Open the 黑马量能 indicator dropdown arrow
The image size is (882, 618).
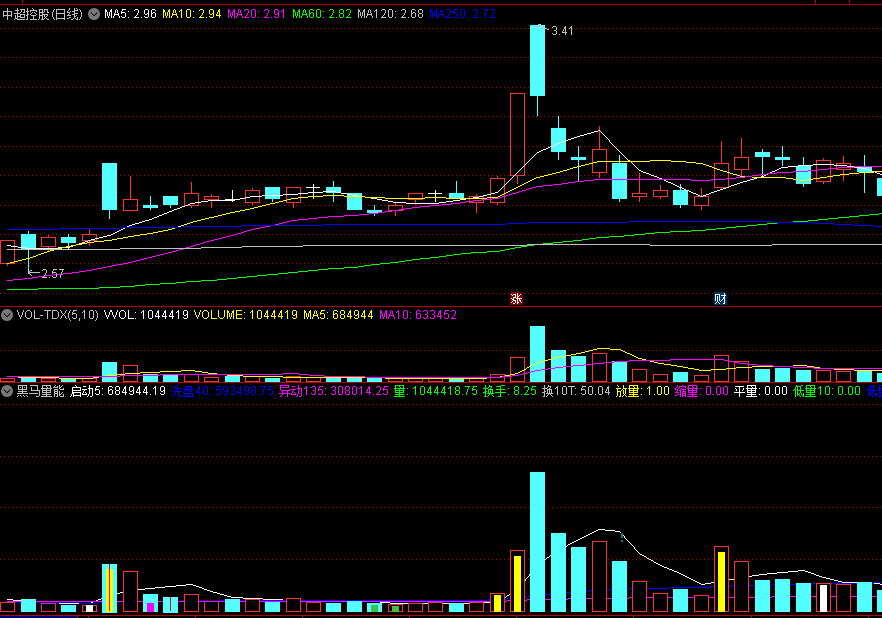point(7,391)
